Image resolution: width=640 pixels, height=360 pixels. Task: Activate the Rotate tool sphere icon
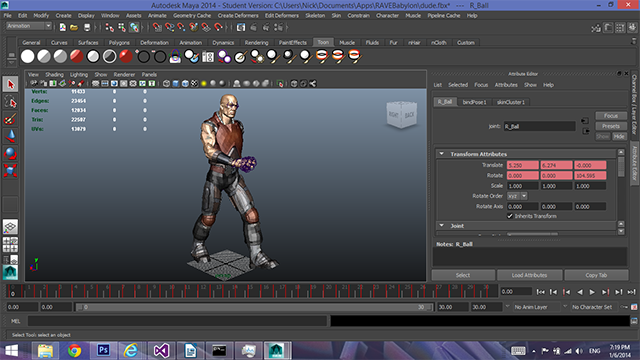10,153
